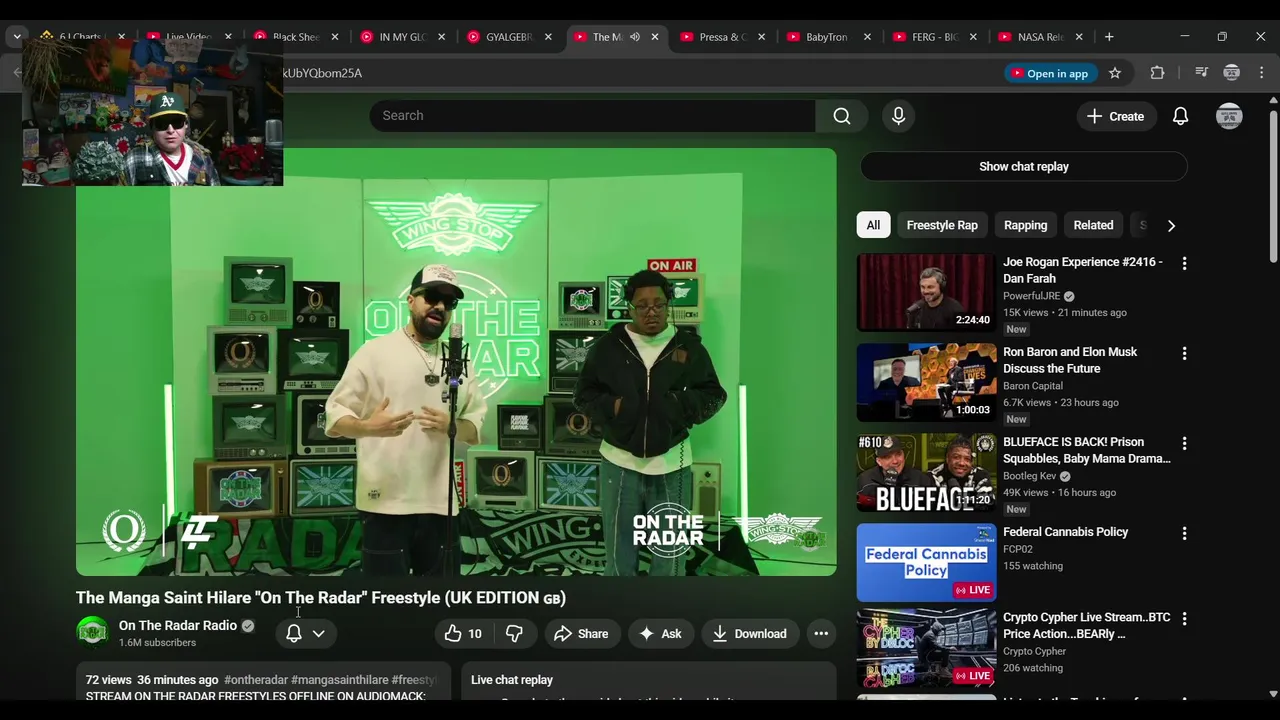Click the 1.6M subscribers text
Viewport: 1280px width, 720px height.
point(157,643)
